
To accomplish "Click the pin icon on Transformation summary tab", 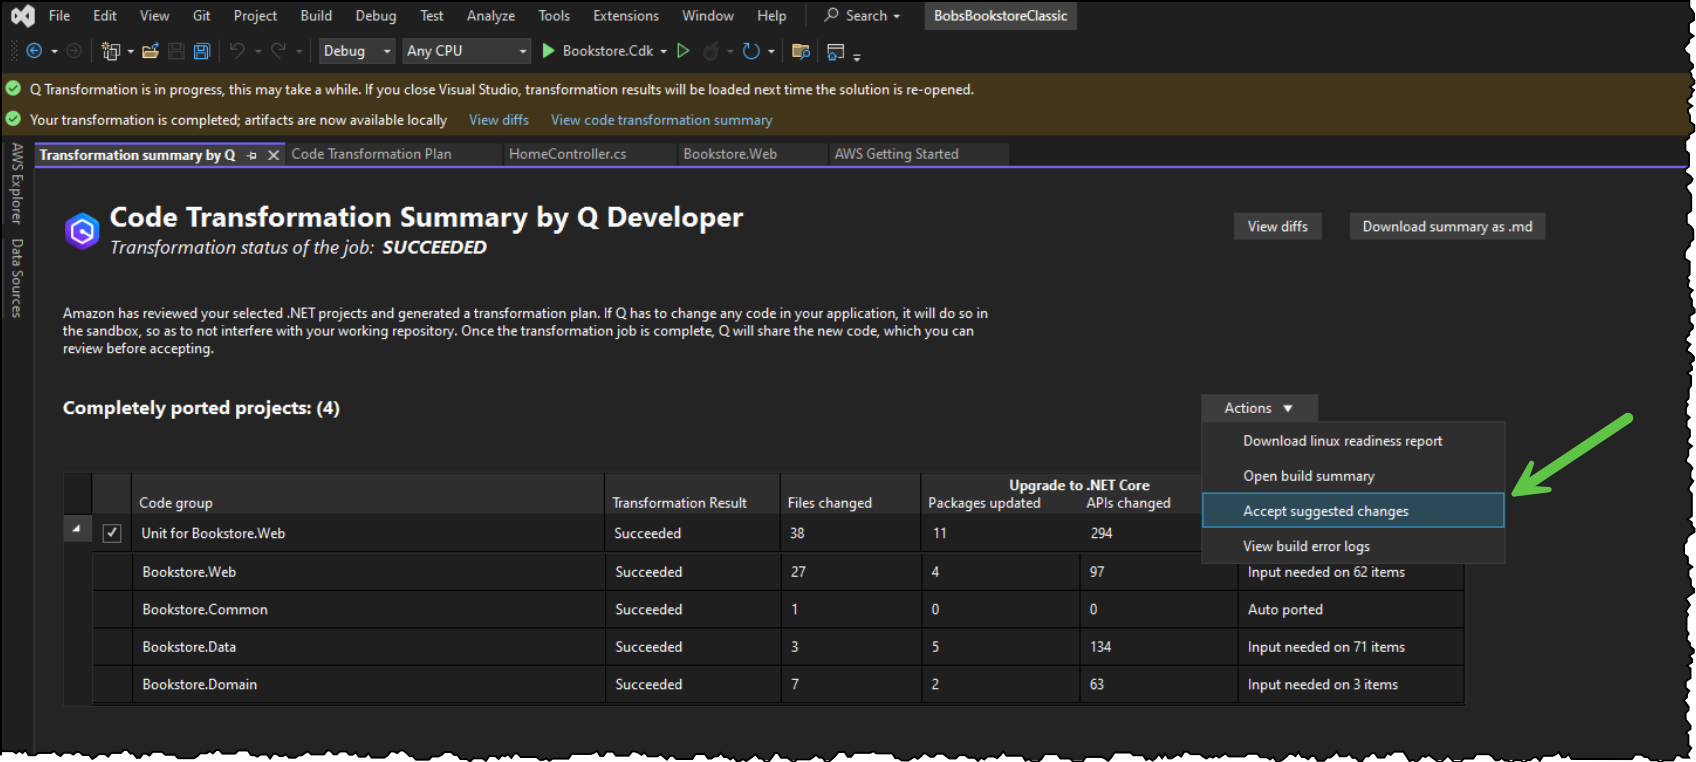I will [252, 155].
